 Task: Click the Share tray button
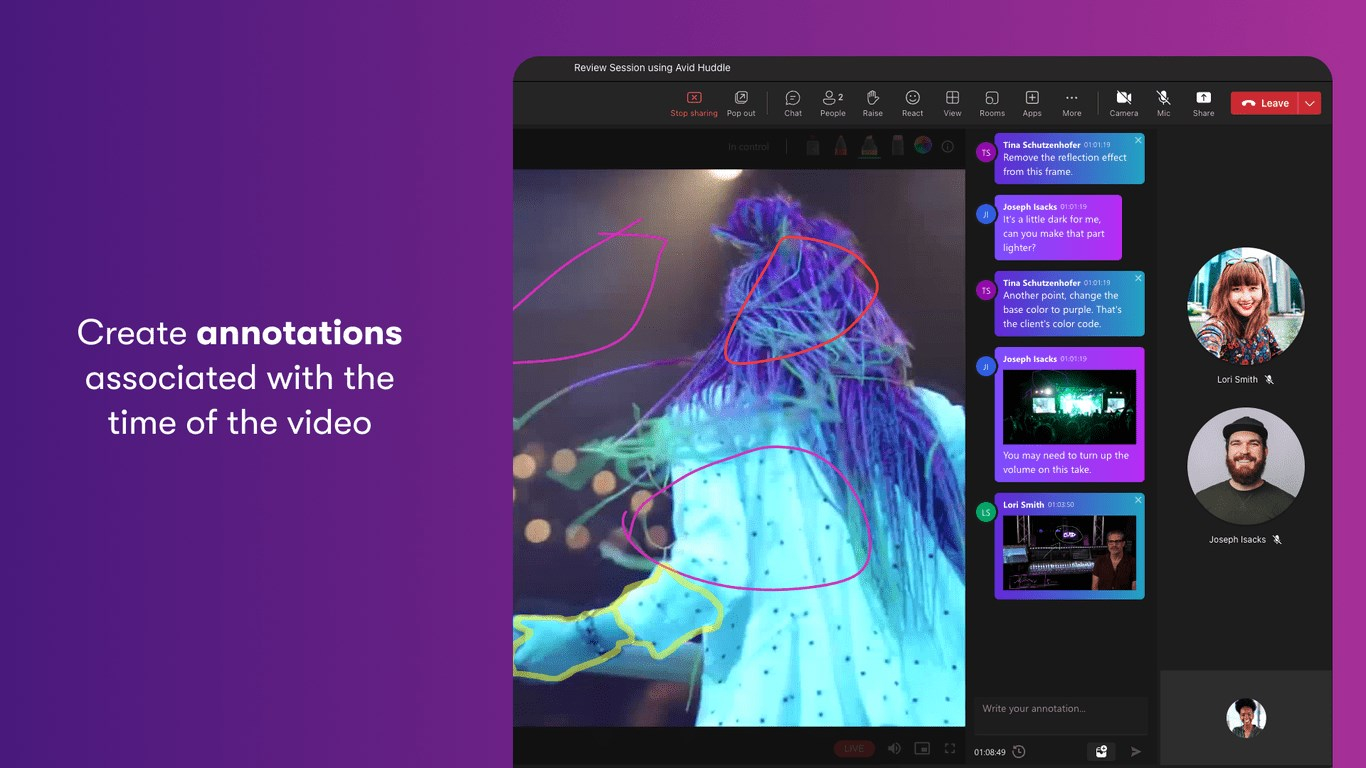pyautogui.click(x=1203, y=103)
